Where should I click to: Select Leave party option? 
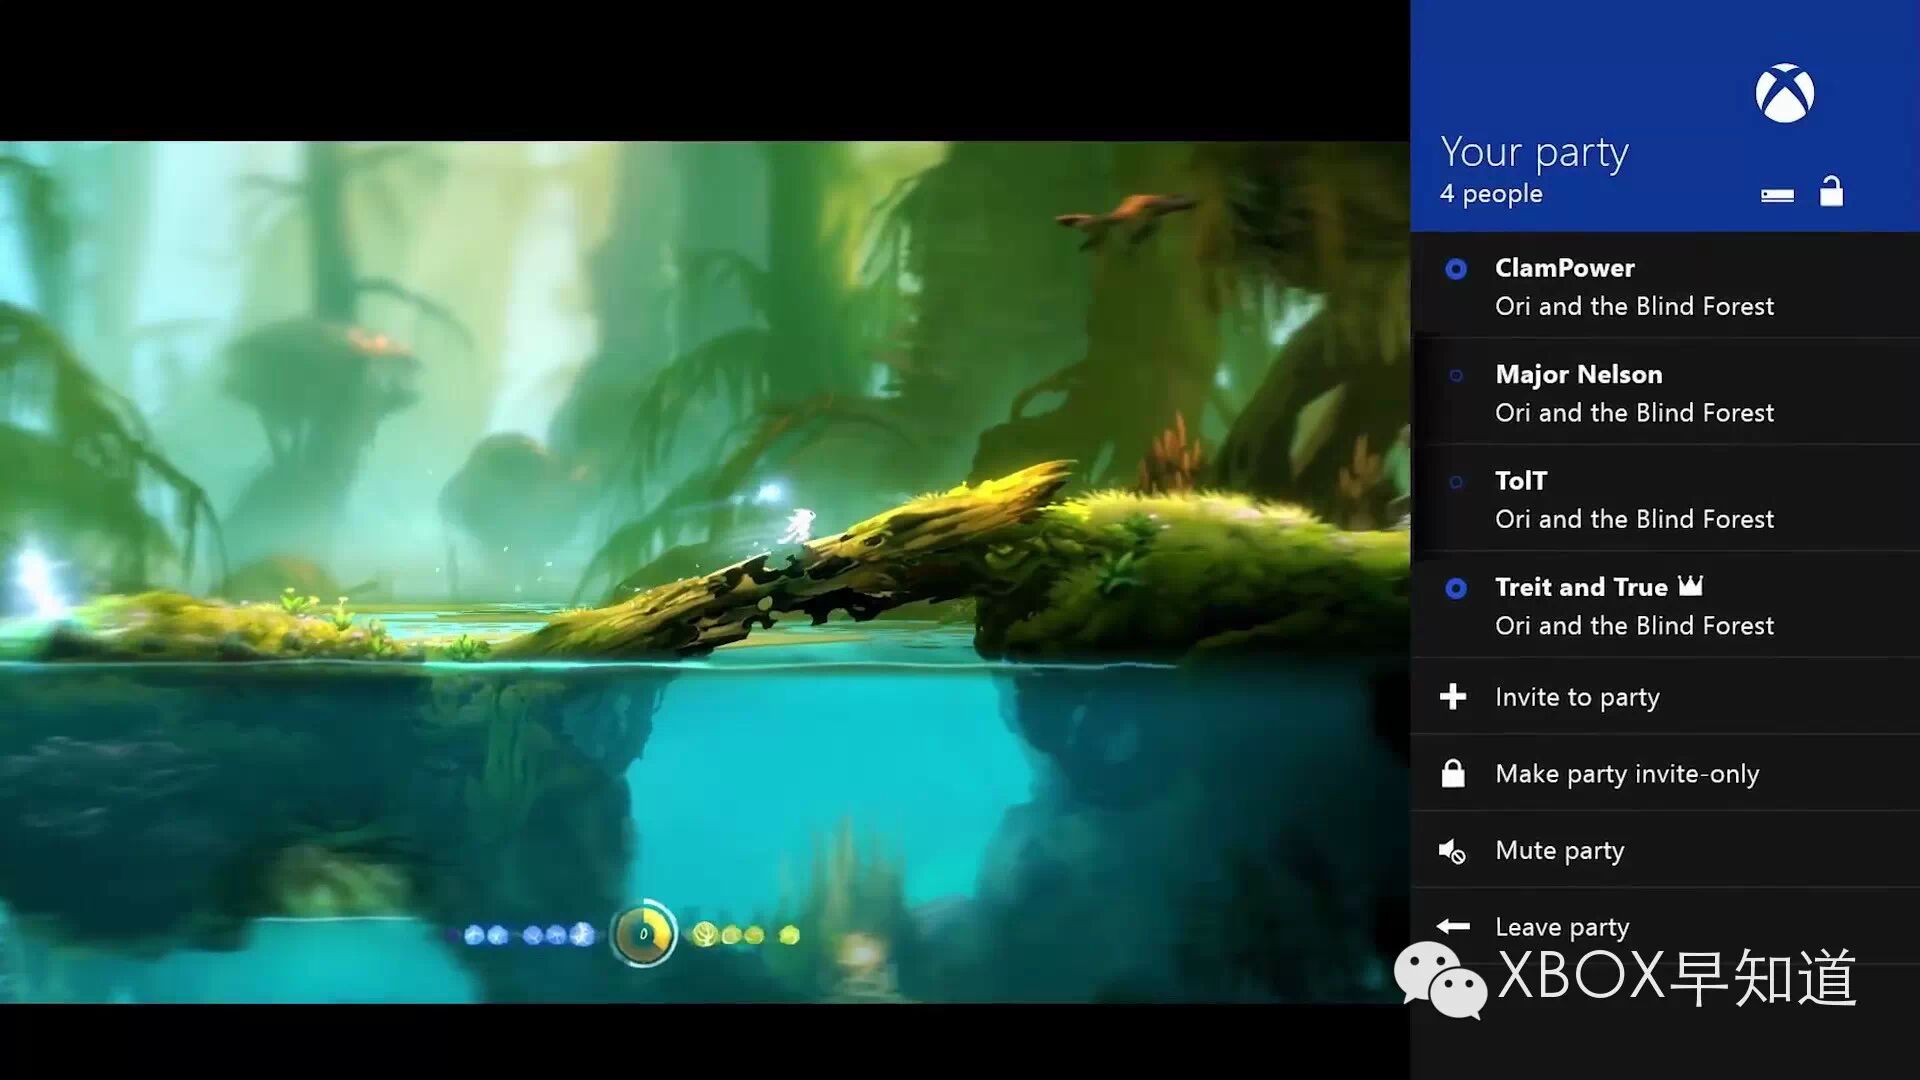tap(1562, 927)
